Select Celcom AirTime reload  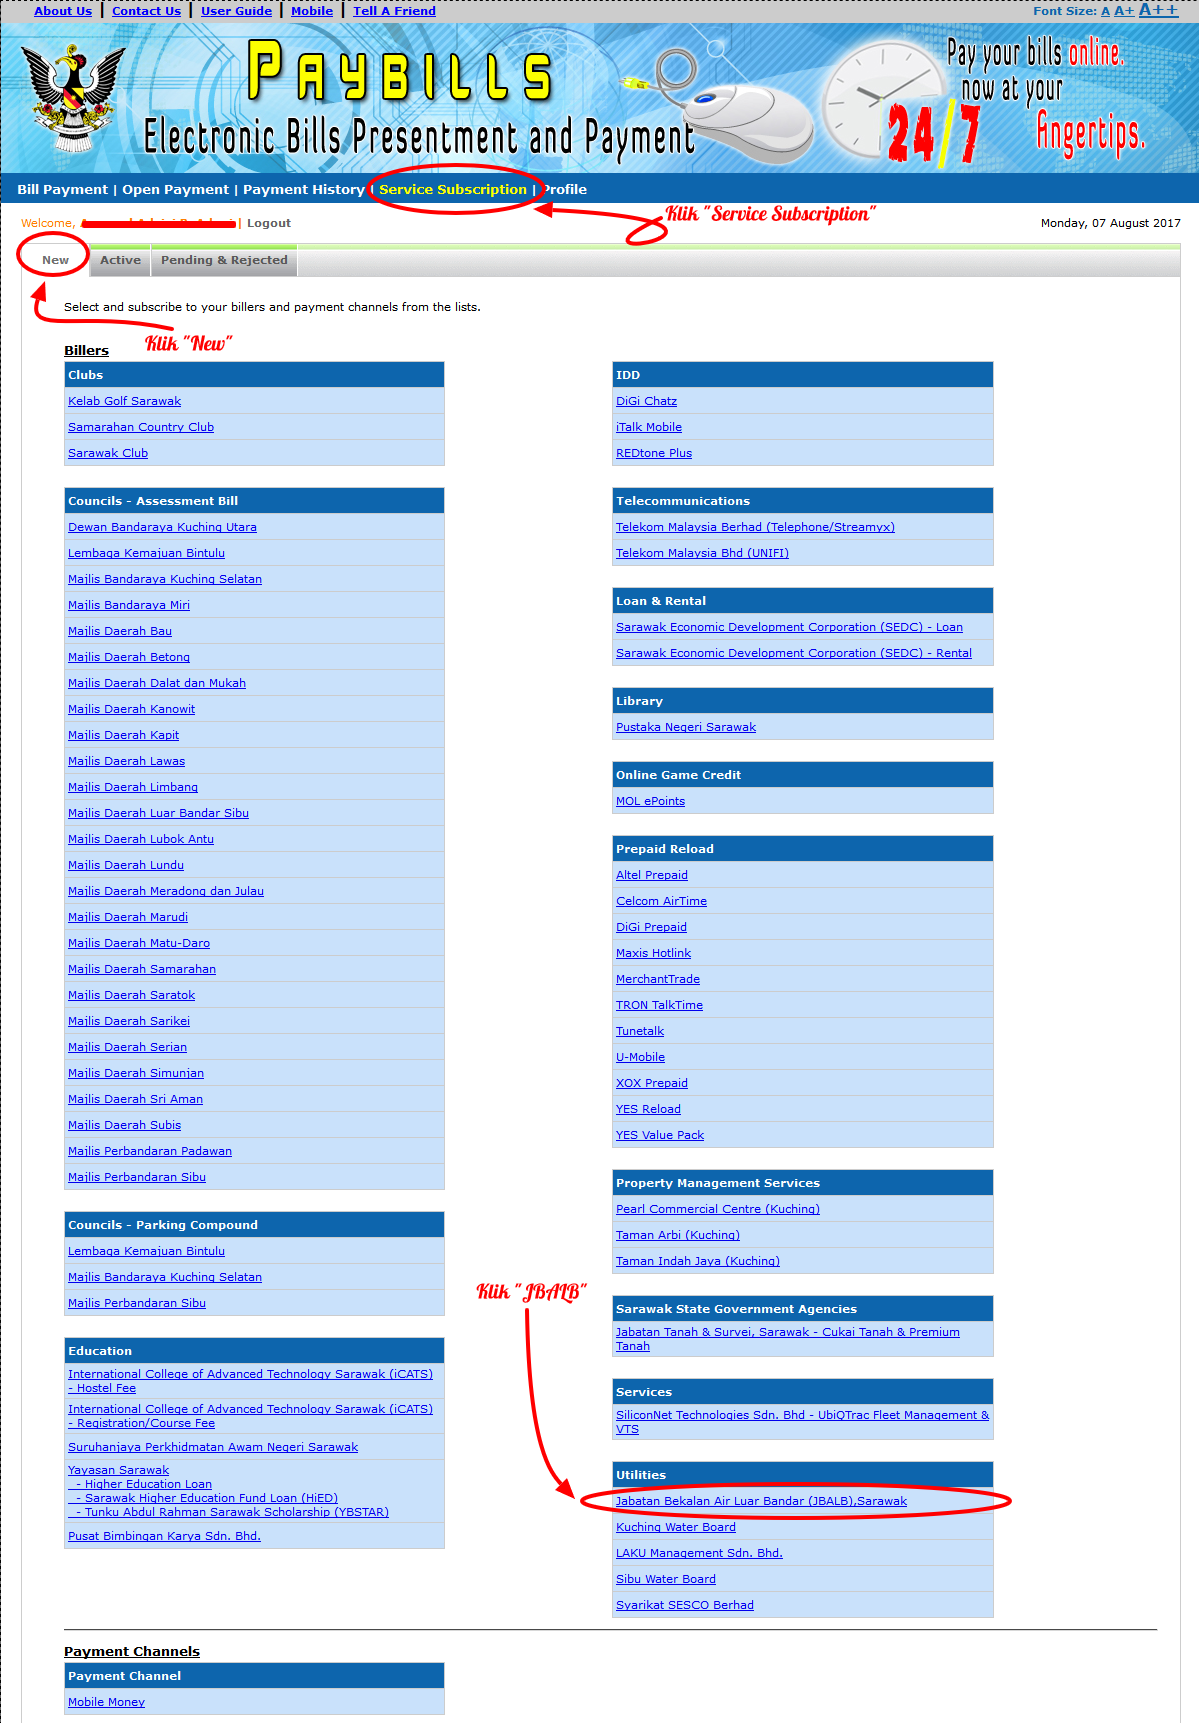[661, 901]
